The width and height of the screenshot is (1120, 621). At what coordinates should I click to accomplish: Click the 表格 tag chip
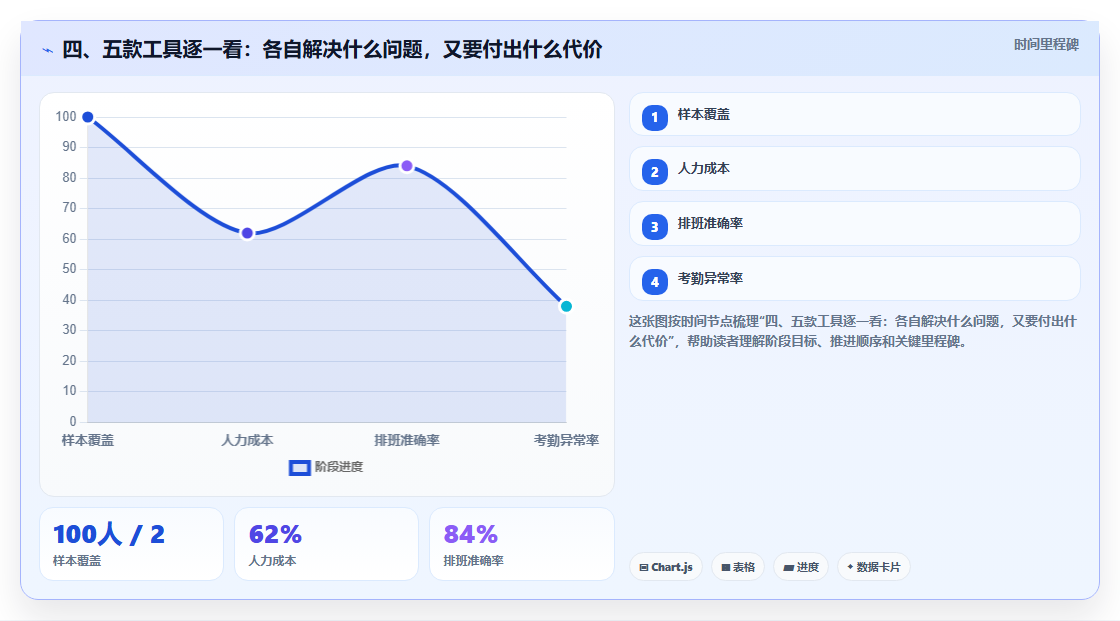coord(738,567)
